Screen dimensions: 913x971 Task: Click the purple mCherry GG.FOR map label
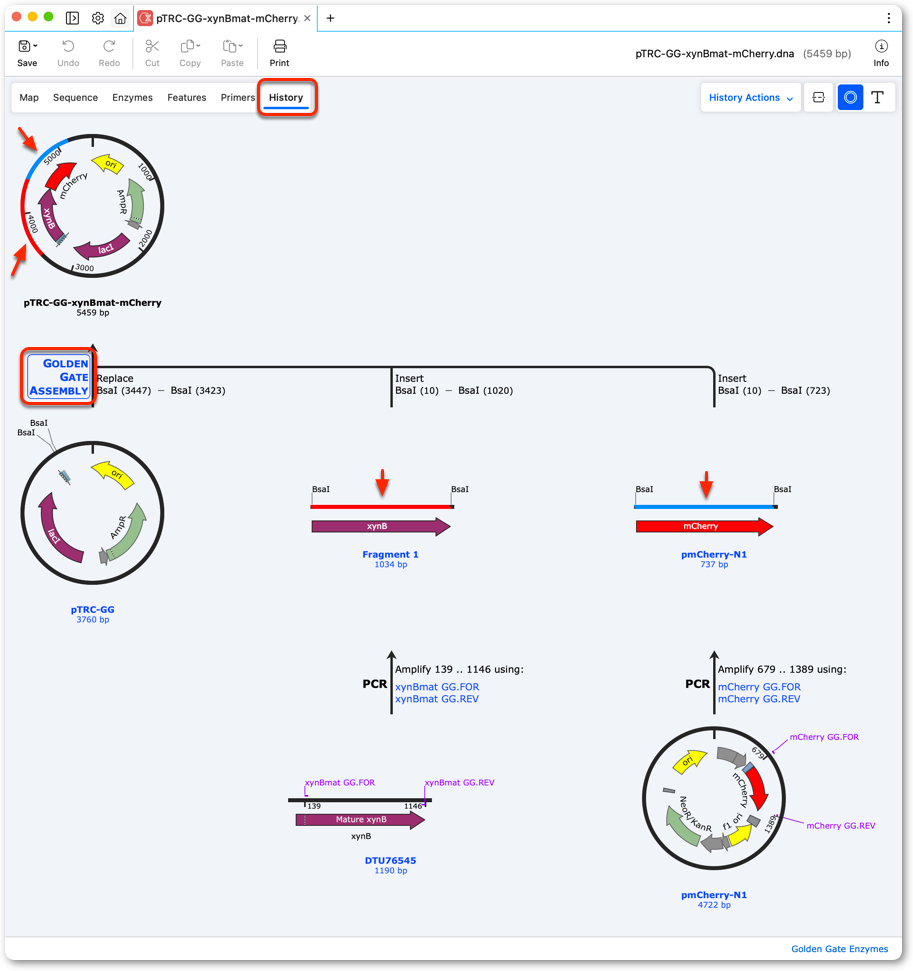point(824,737)
